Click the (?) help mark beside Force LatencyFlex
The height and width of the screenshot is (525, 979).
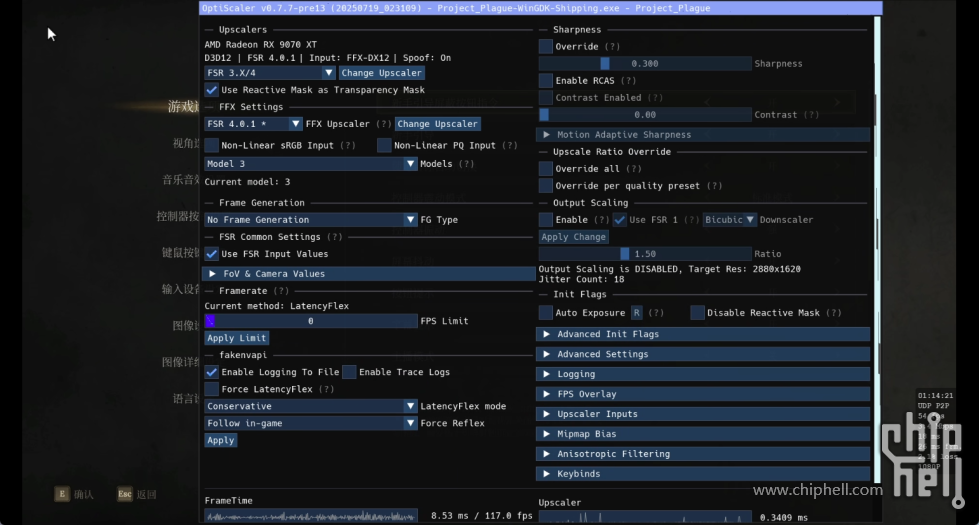click(327, 390)
